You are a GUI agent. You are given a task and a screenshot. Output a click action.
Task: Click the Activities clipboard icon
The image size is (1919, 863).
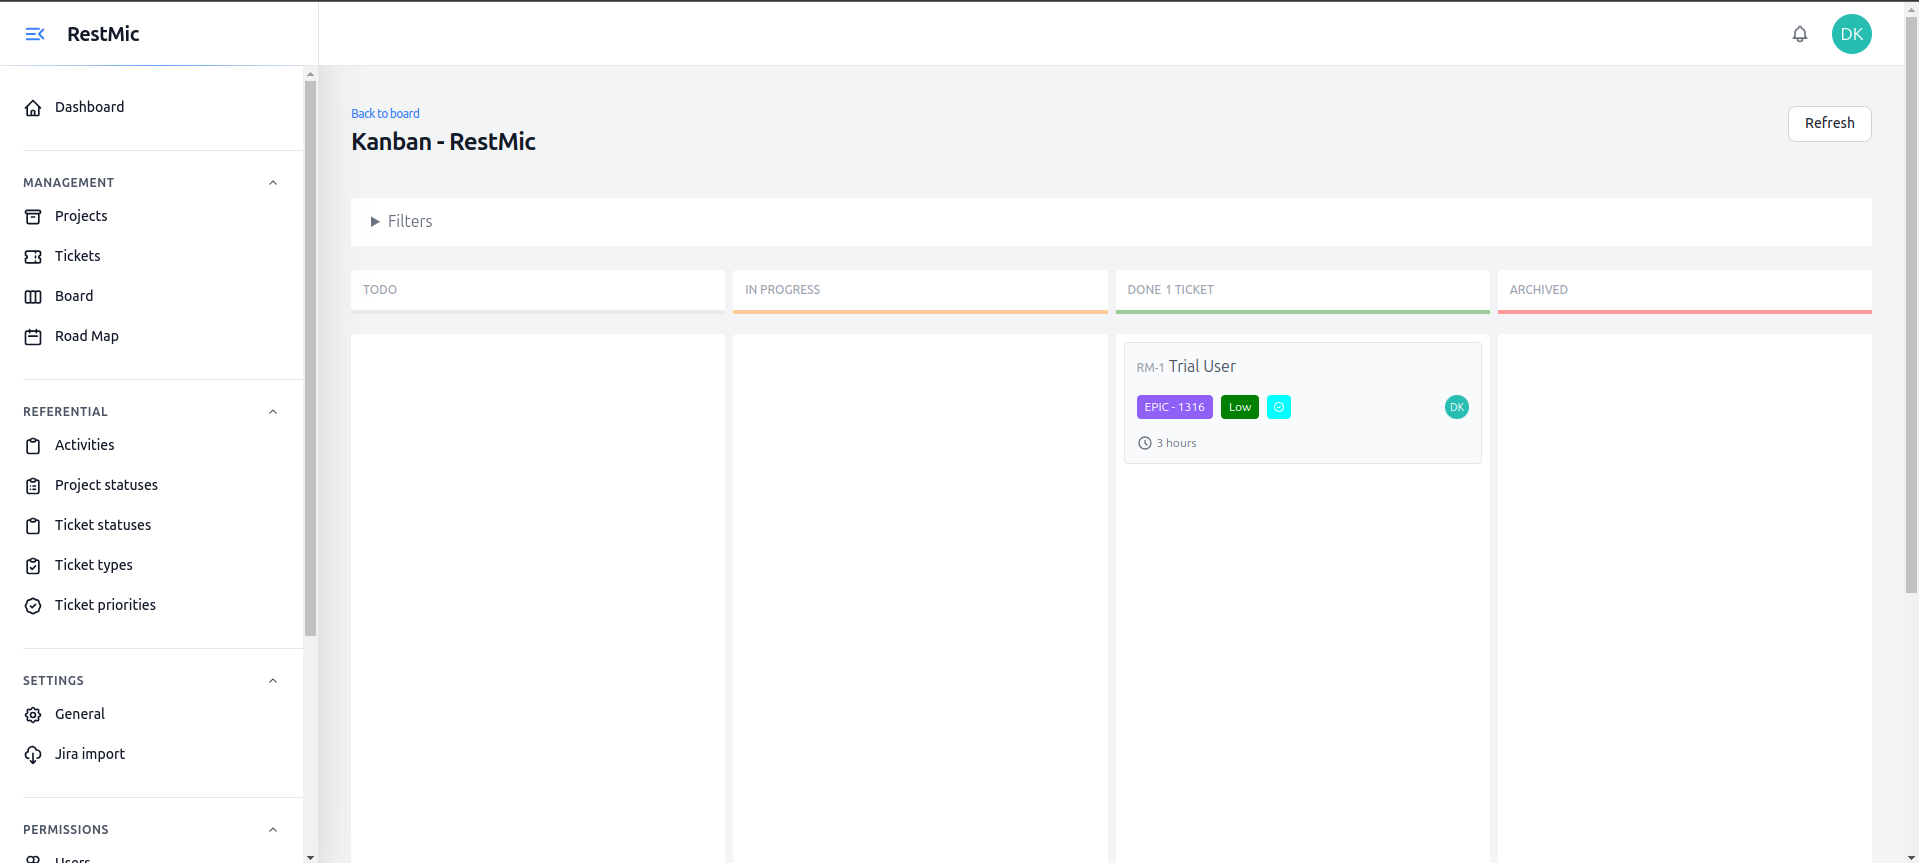tap(33, 446)
